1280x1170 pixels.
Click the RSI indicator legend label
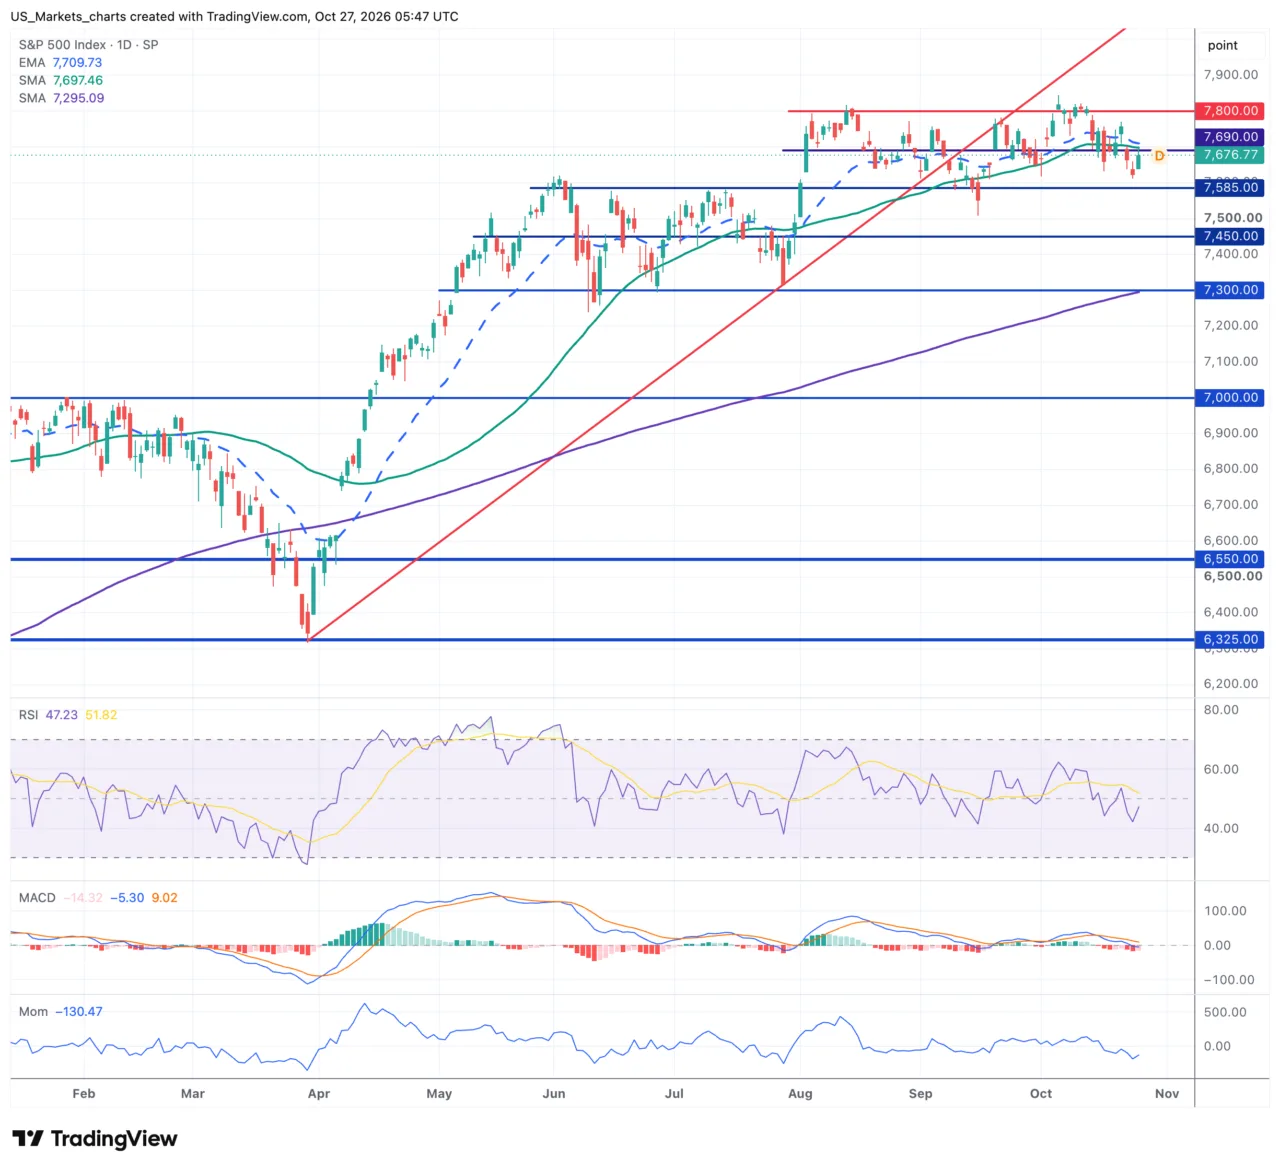28,715
